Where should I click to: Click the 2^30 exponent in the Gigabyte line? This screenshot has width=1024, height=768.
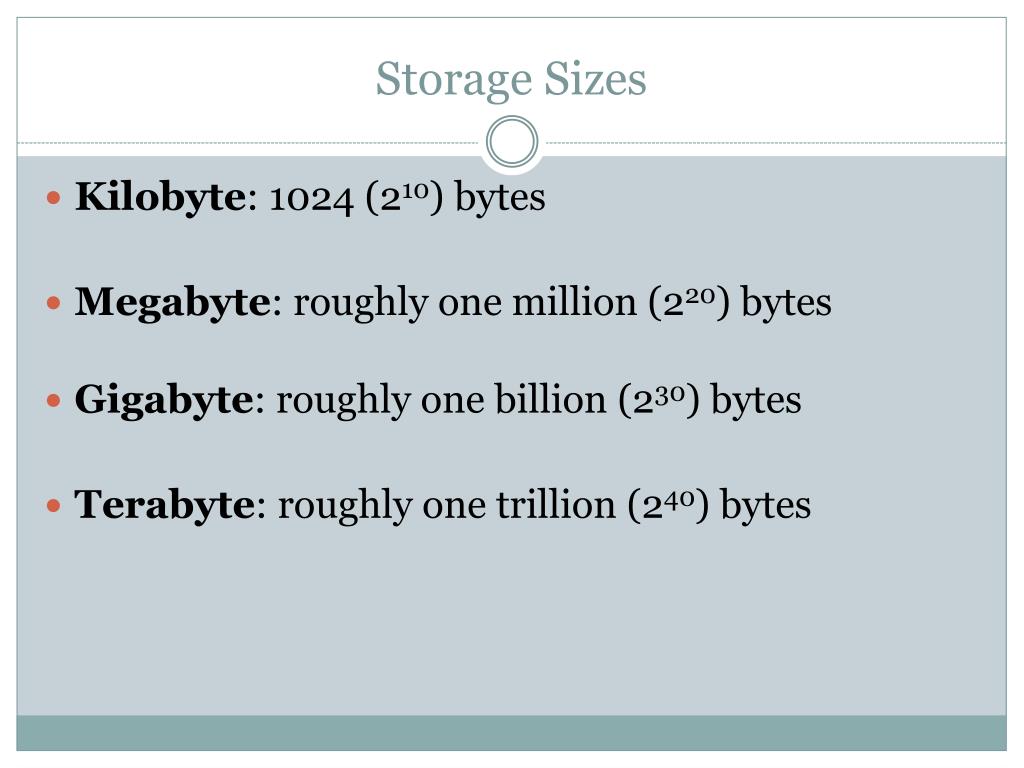[659, 400]
